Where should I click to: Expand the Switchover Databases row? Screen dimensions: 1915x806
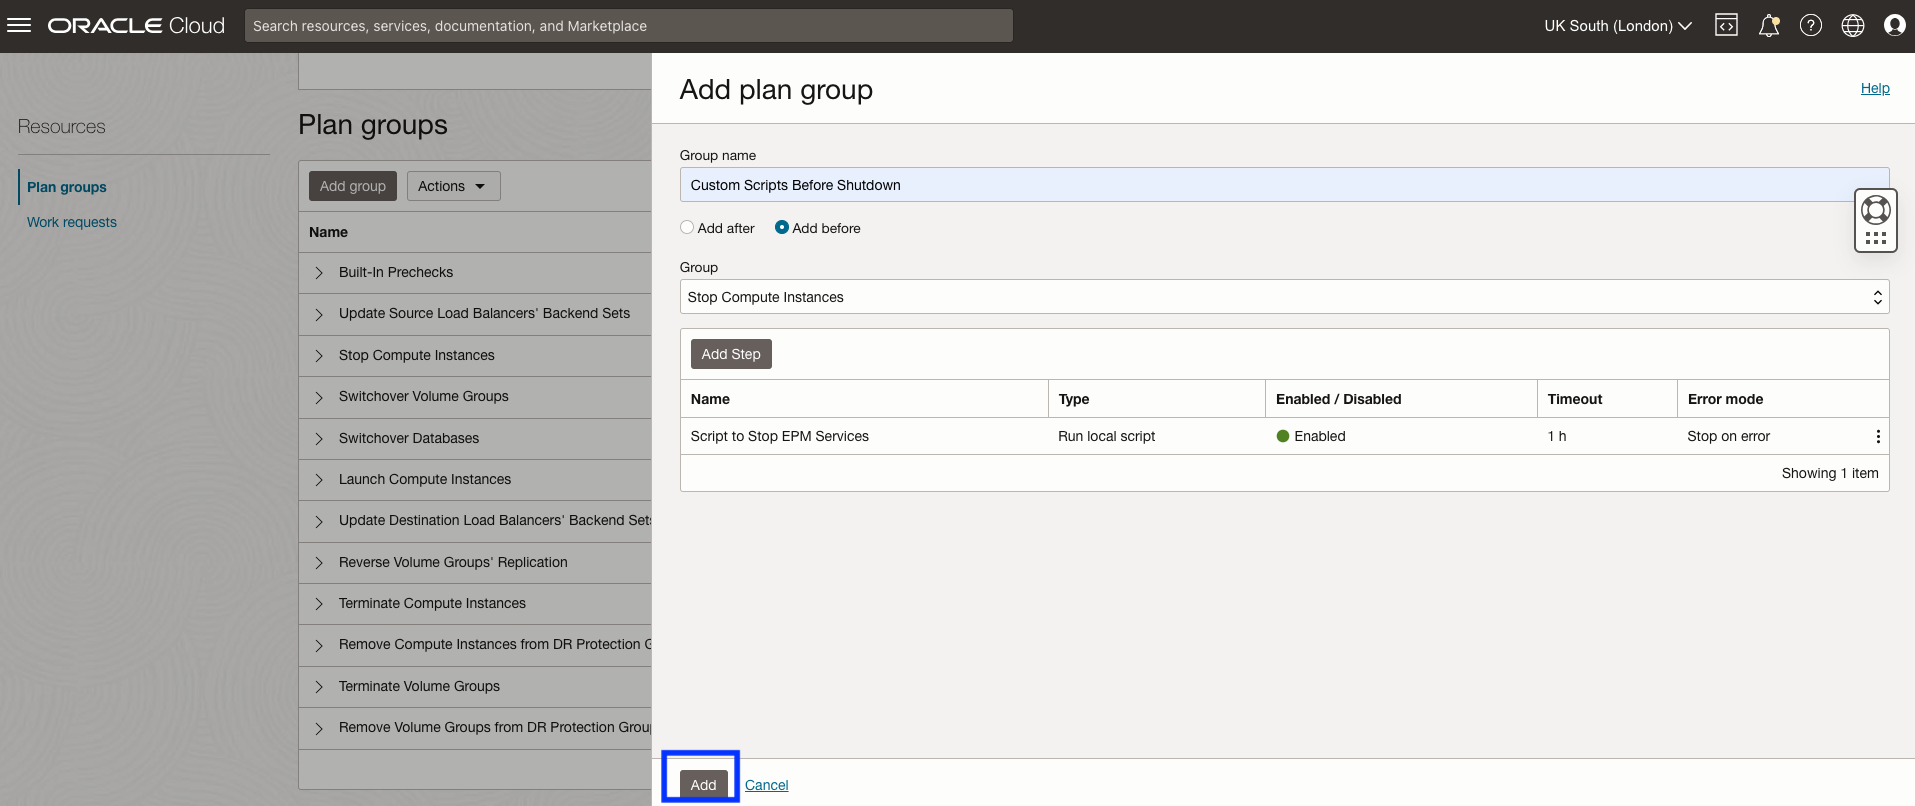pos(319,439)
